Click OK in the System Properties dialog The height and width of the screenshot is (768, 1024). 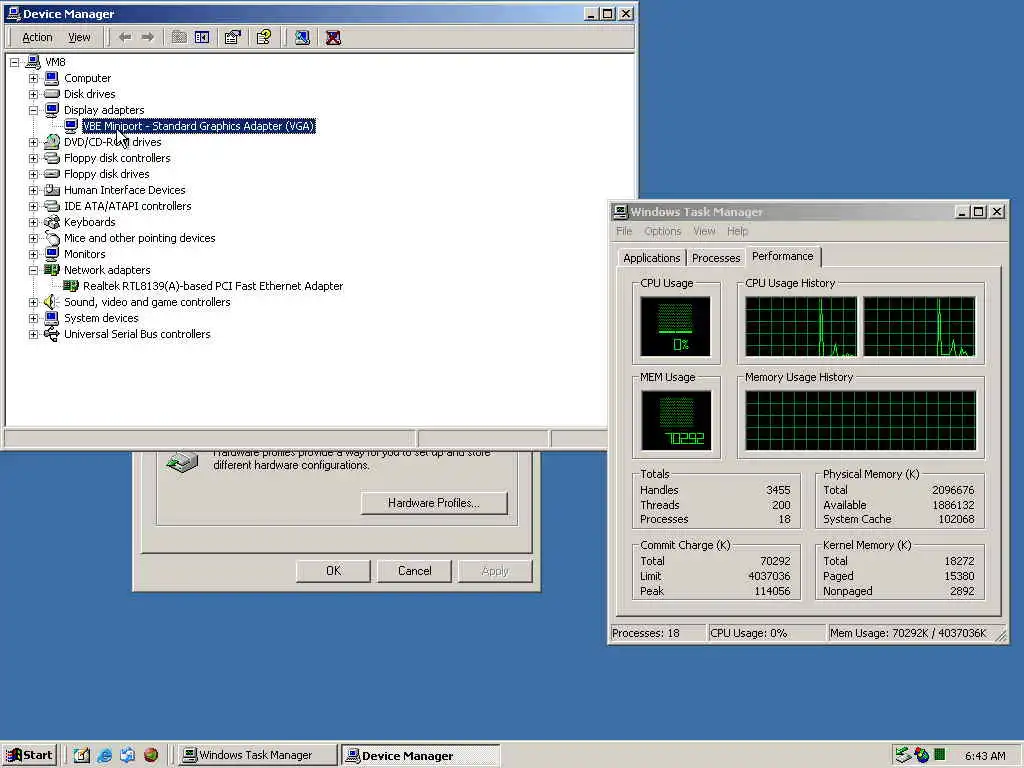click(333, 571)
